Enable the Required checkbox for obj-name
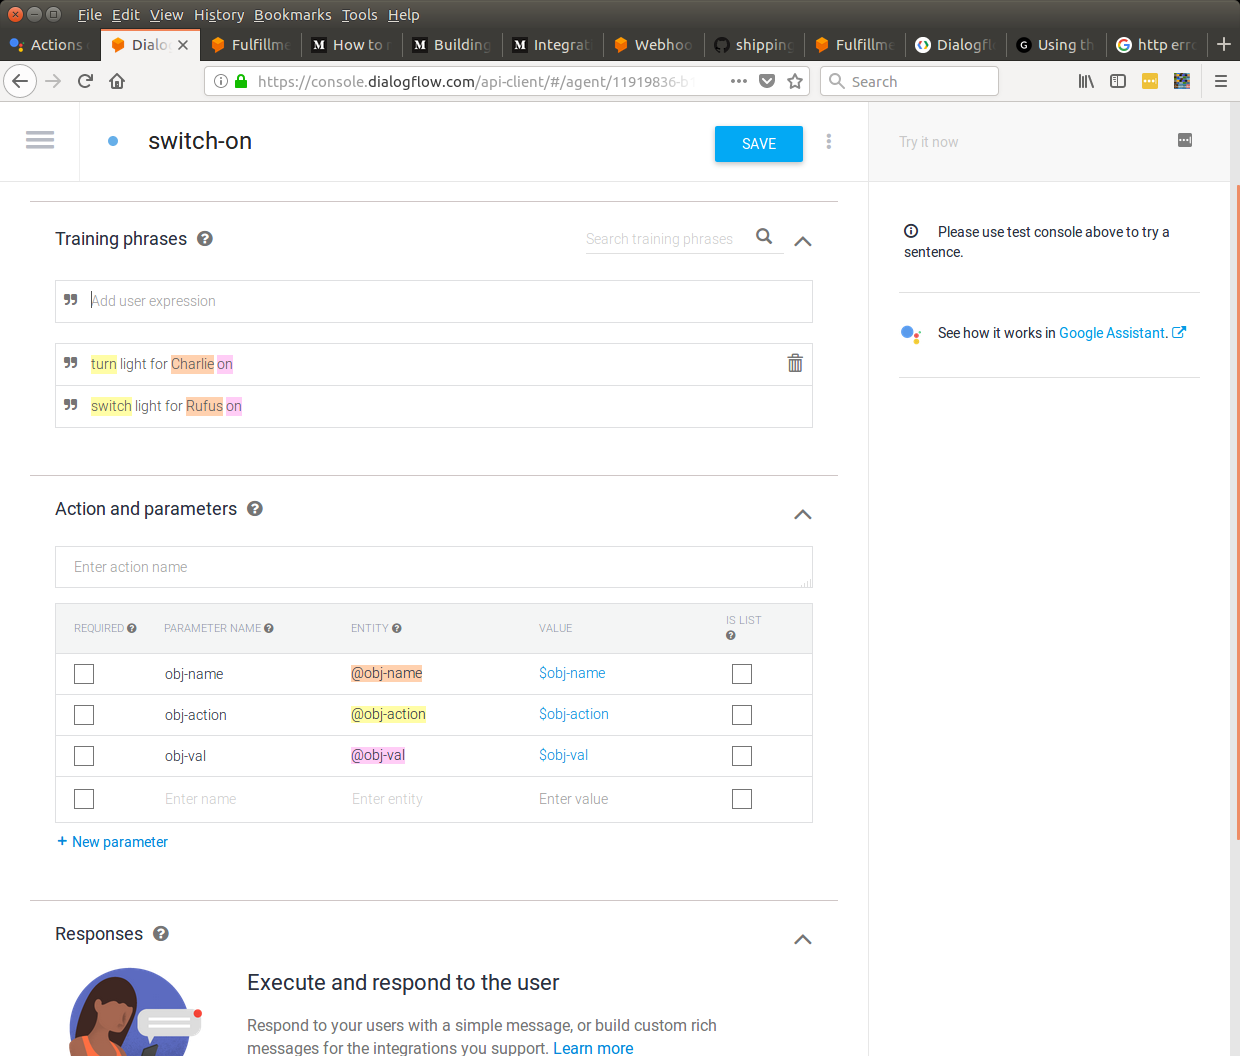Viewport: 1240px width, 1056px height. click(83, 674)
